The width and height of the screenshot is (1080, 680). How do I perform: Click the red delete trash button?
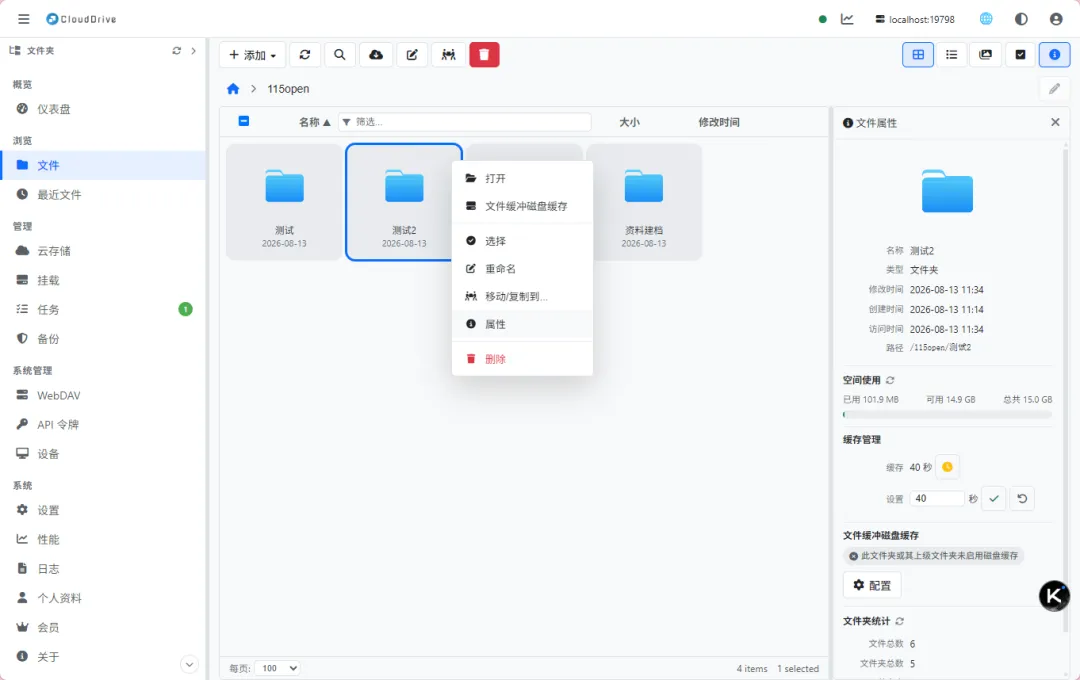(484, 54)
